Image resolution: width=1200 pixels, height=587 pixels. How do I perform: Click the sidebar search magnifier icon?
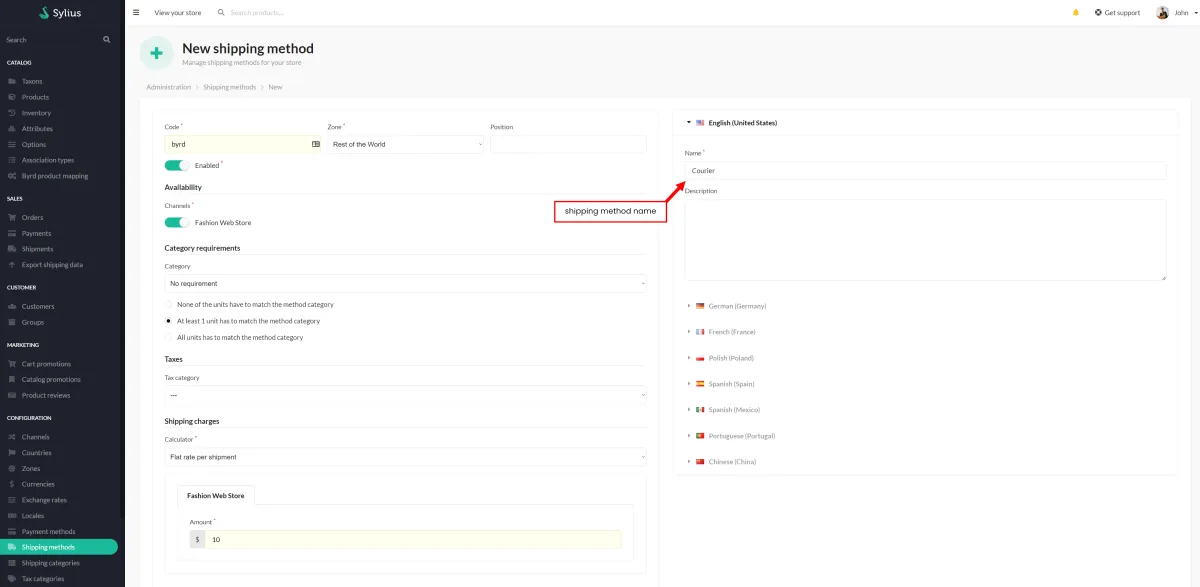coord(107,40)
